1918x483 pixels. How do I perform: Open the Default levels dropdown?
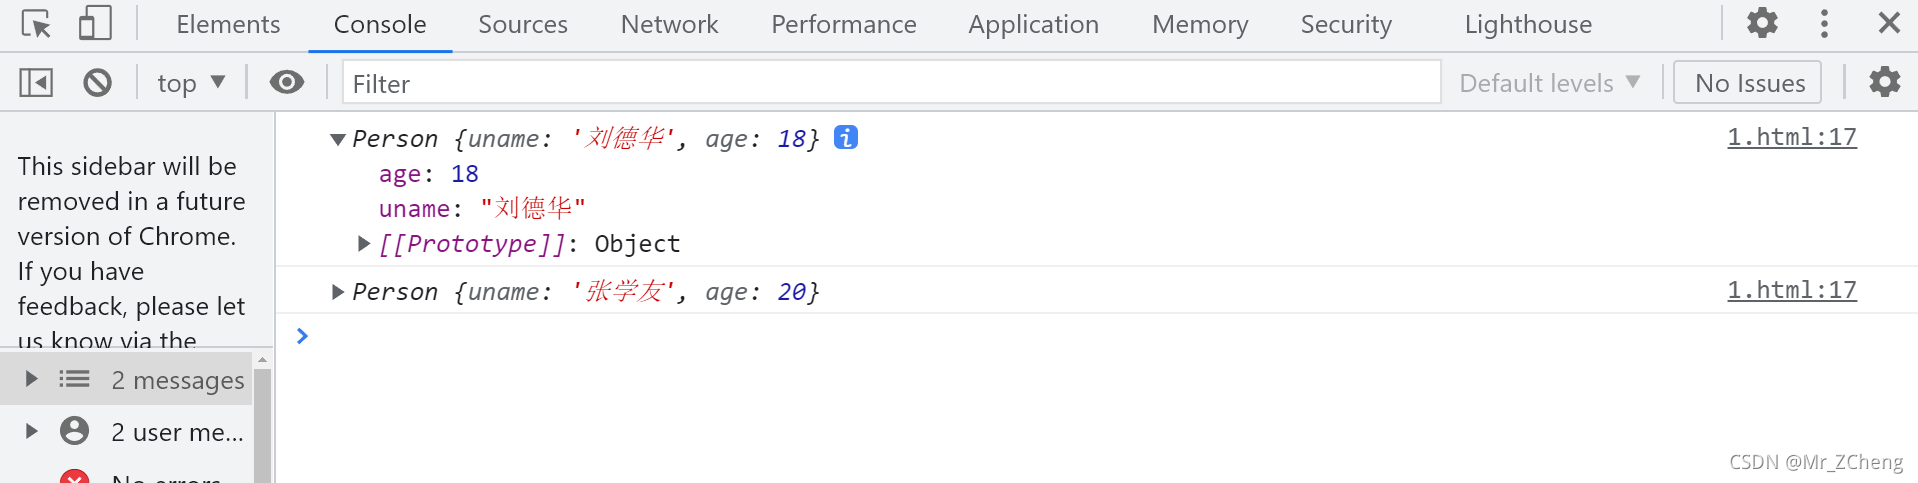tap(1549, 83)
